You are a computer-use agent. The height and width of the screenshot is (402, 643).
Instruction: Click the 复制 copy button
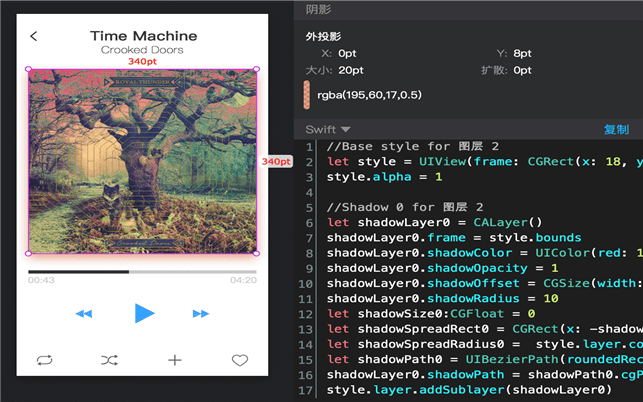coord(616,129)
